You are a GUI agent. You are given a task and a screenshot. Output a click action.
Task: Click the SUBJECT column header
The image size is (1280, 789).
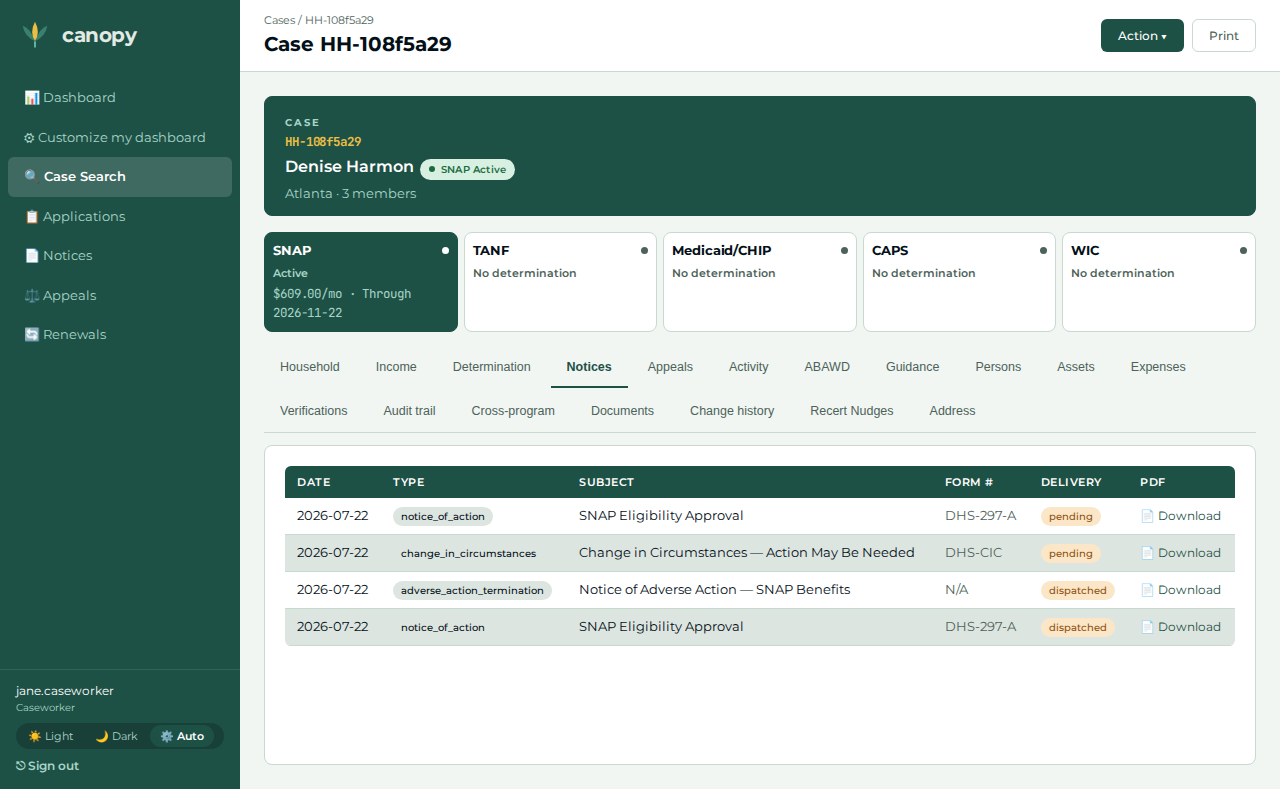click(606, 482)
